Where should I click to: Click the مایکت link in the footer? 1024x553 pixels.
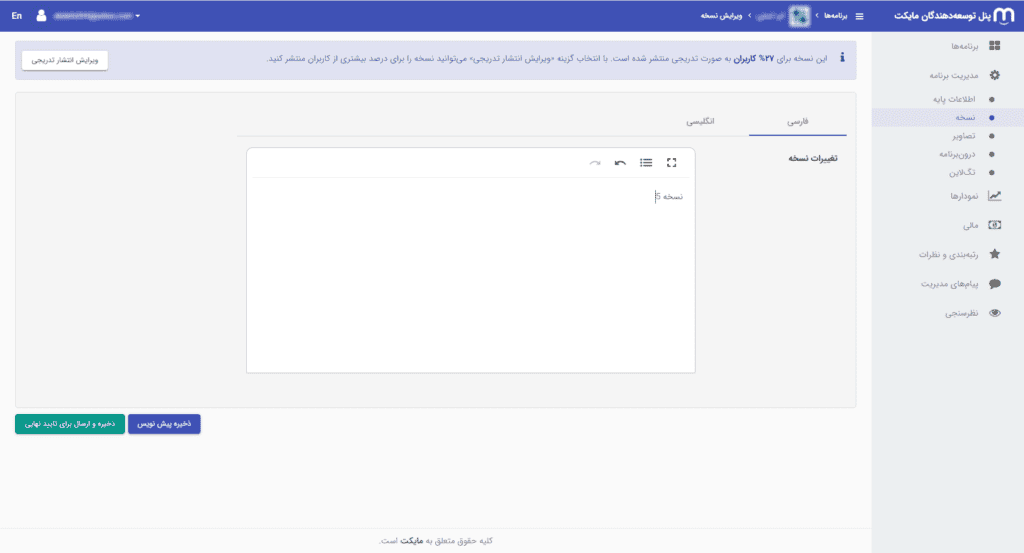point(411,541)
